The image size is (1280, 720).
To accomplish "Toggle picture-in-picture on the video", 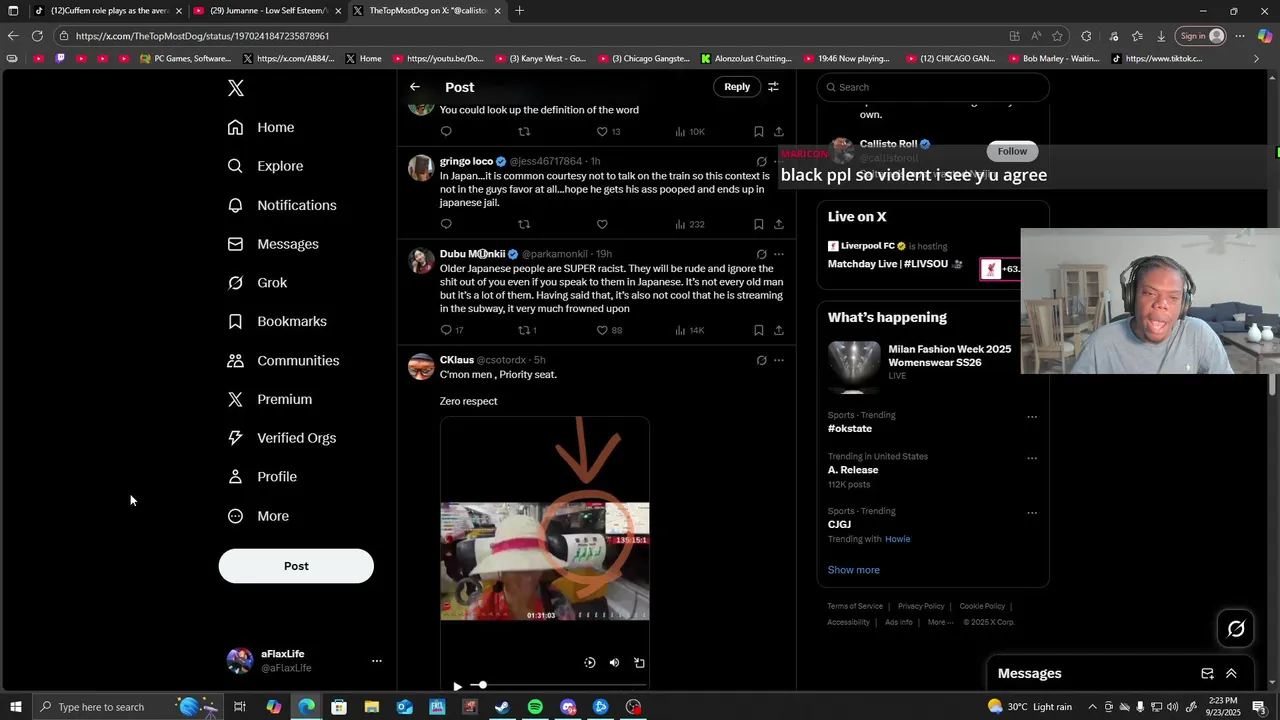I will 639,663.
